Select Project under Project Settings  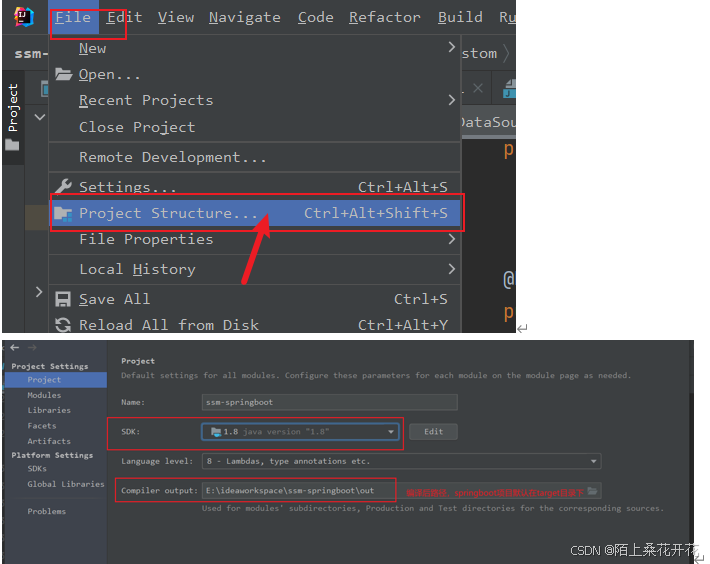pyautogui.click(x=56, y=380)
